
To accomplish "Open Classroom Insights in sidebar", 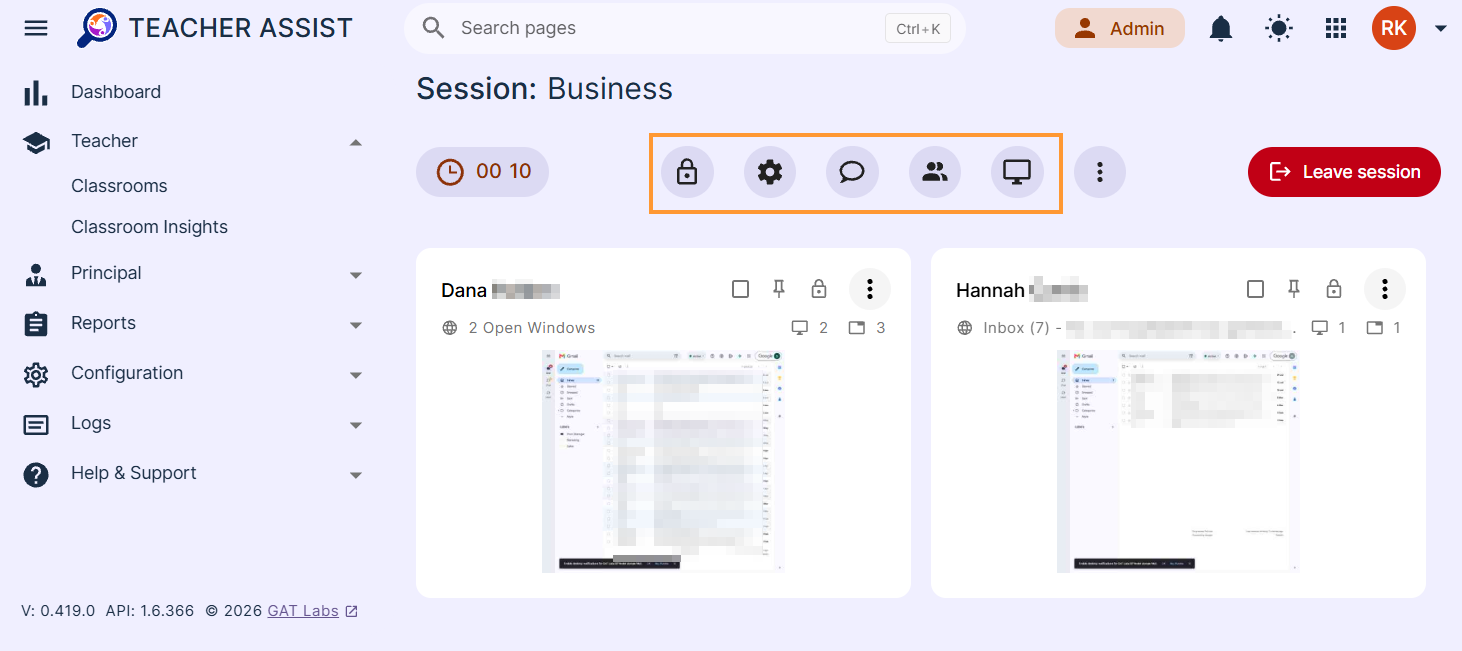I will pyautogui.click(x=149, y=227).
